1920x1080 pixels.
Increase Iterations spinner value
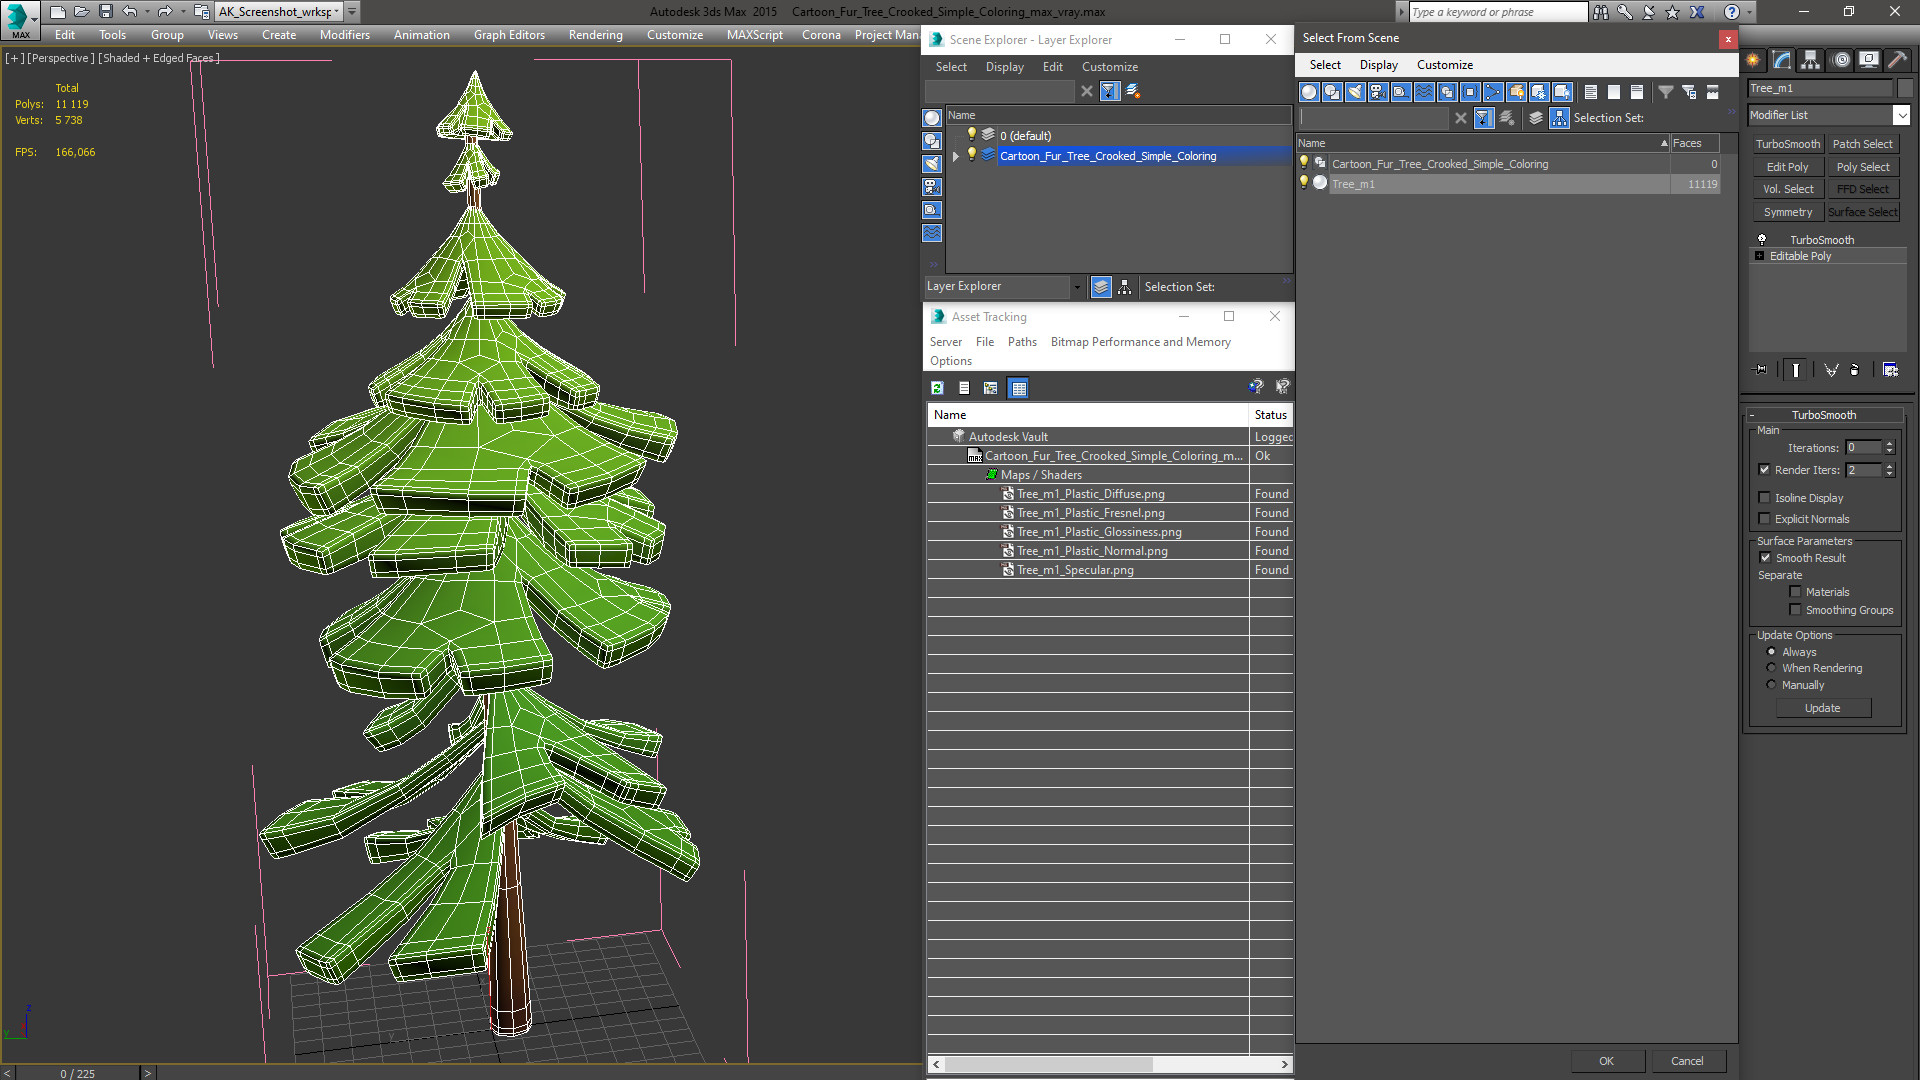point(1890,444)
